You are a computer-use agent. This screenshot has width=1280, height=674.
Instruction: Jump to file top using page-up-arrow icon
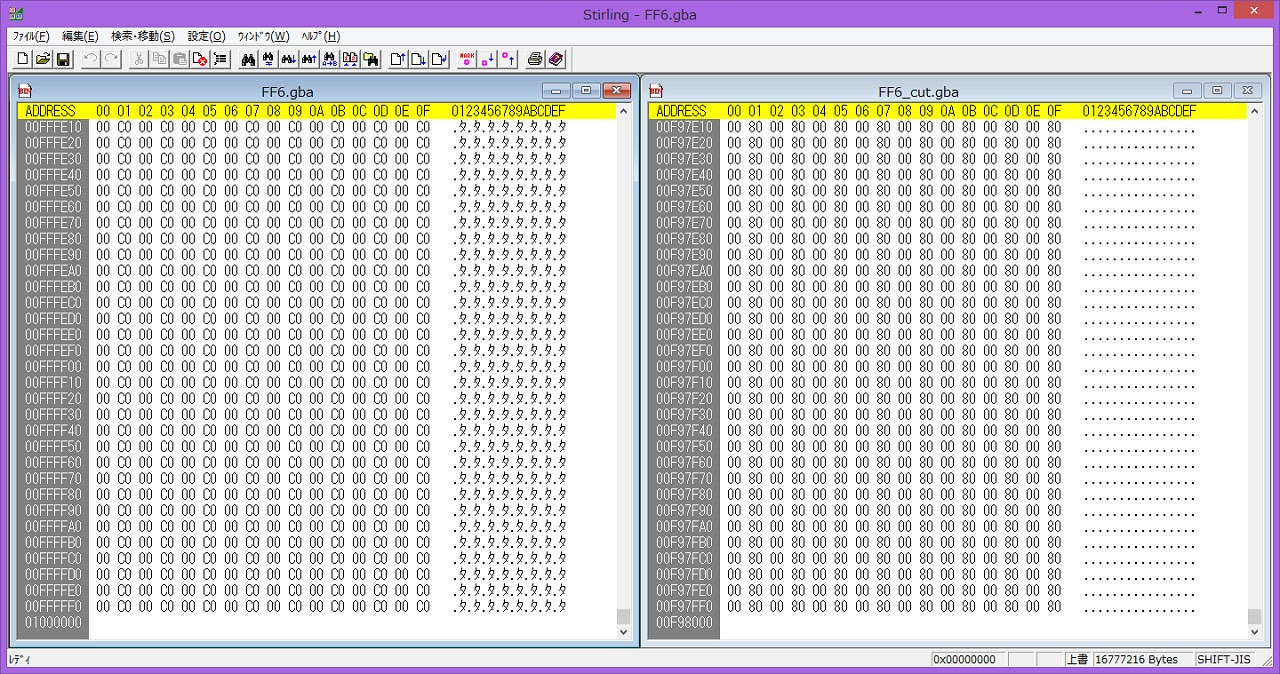click(x=398, y=59)
